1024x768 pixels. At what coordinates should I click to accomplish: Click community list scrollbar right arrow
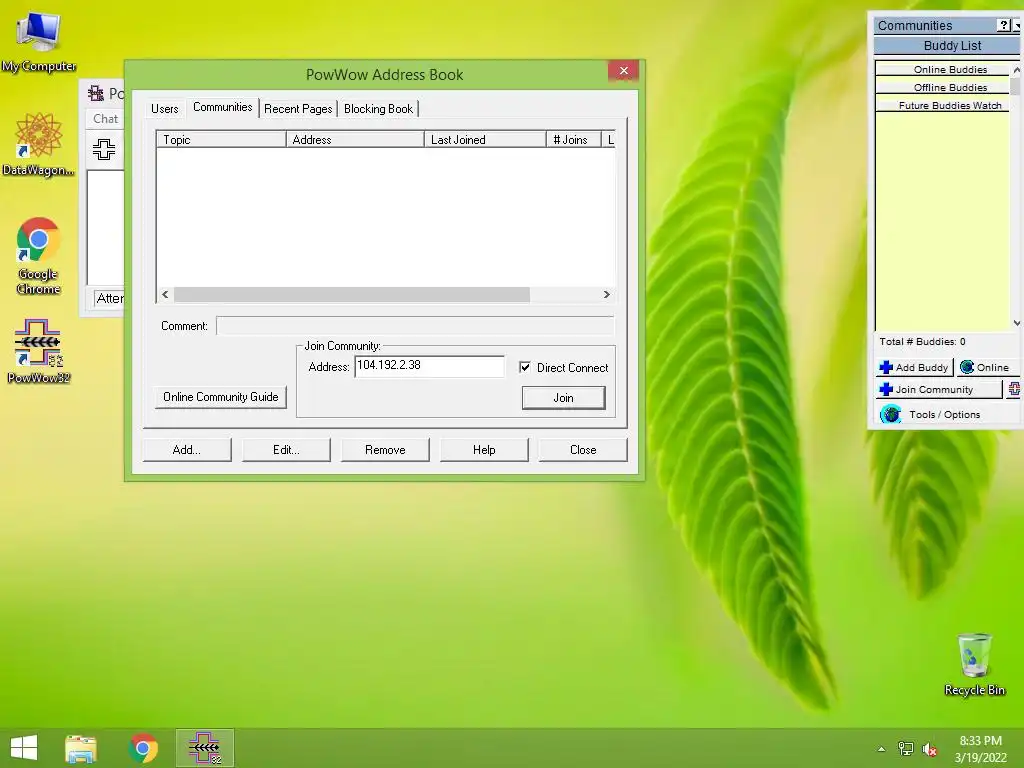(x=607, y=295)
